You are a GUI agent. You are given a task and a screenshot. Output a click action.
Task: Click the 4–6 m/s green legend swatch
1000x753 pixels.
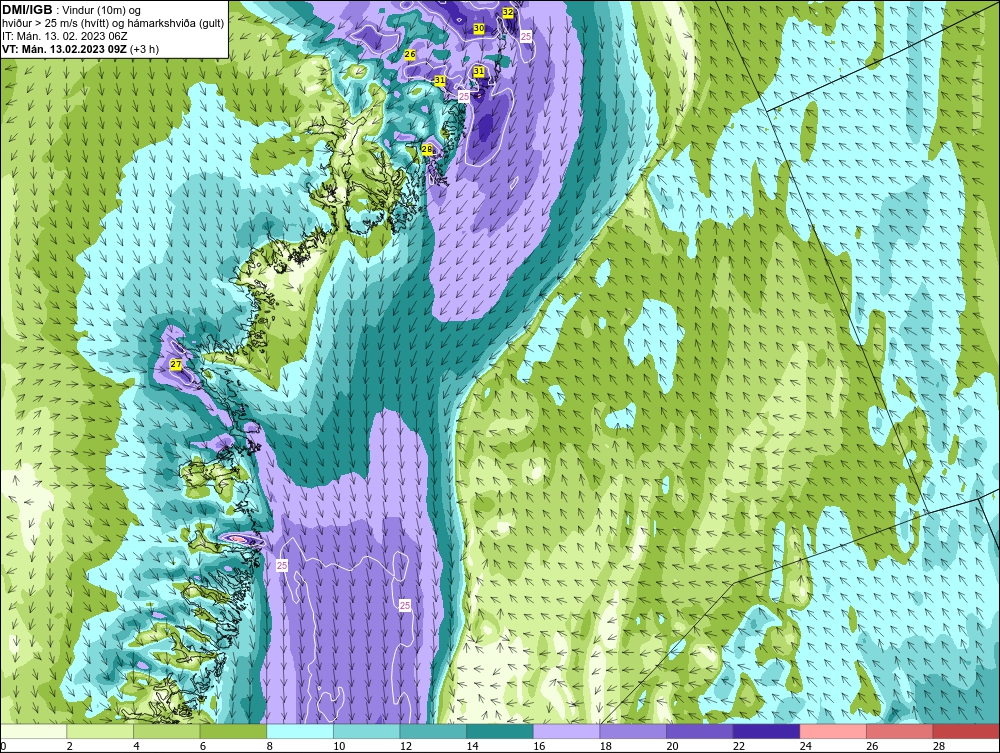point(166,731)
